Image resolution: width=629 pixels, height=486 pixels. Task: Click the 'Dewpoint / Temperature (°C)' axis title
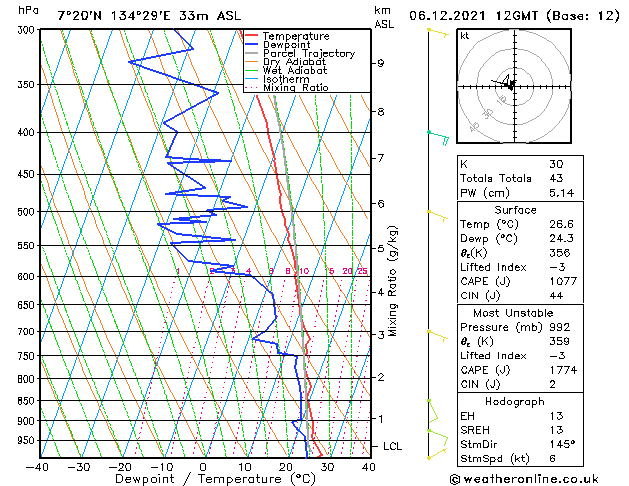(x=215, y=479)
